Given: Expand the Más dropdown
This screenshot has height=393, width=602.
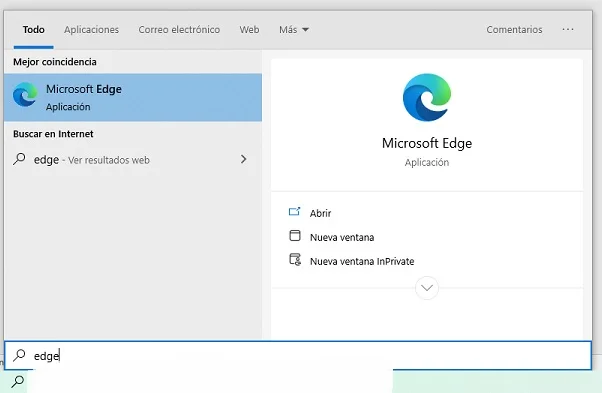Looking at the screenshot, I should [294, 30].
